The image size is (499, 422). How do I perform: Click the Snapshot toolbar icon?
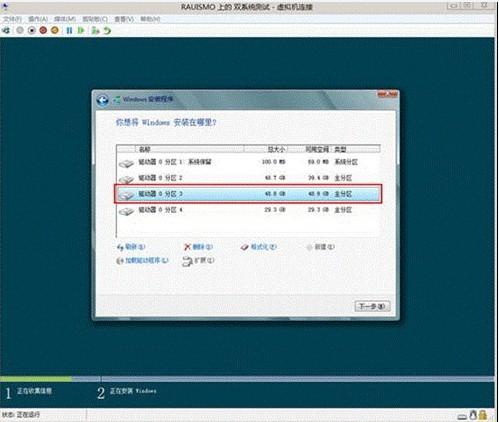[x=95, y=31]
